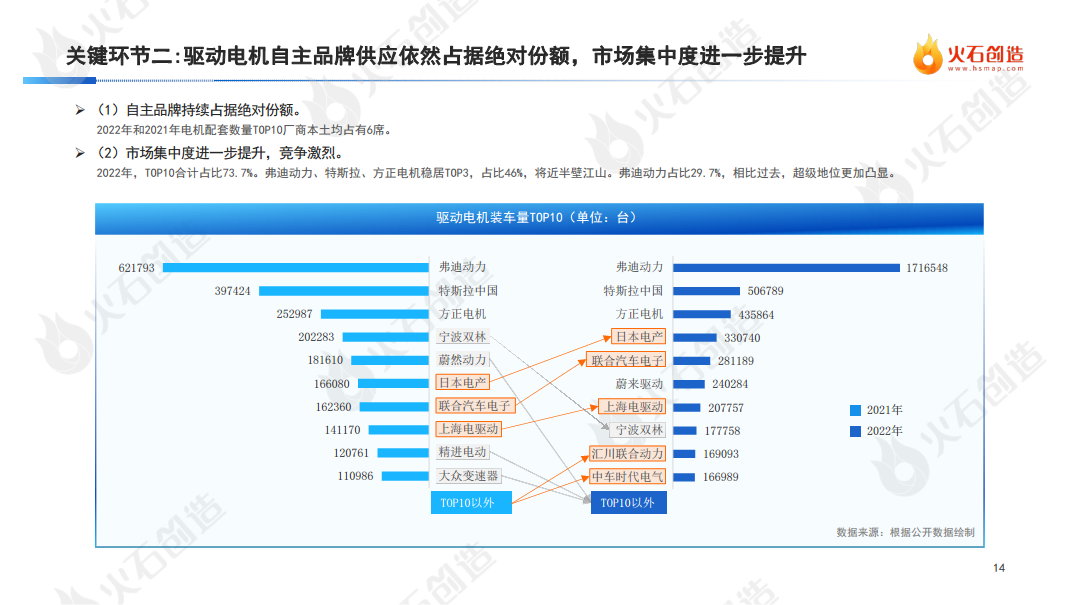Click the 蔚然动力 gray box label
This screenshot has height=605, width=1077.
point(463,360)
